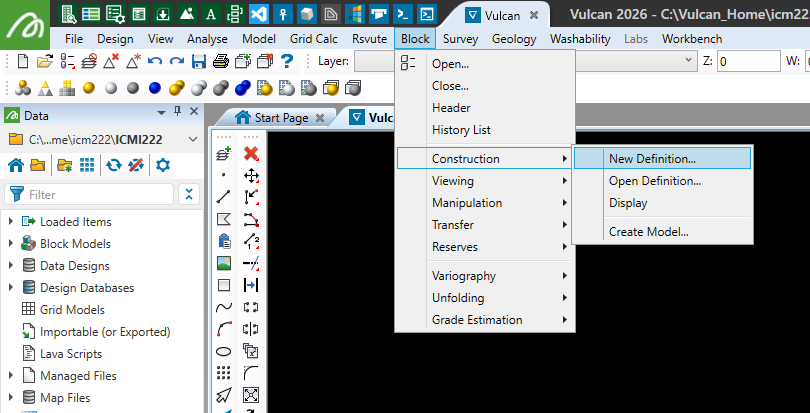The width and height of the screenshot is (810, 413).
Task: Open Help with the blue question mark
Action: click(287, 62)
